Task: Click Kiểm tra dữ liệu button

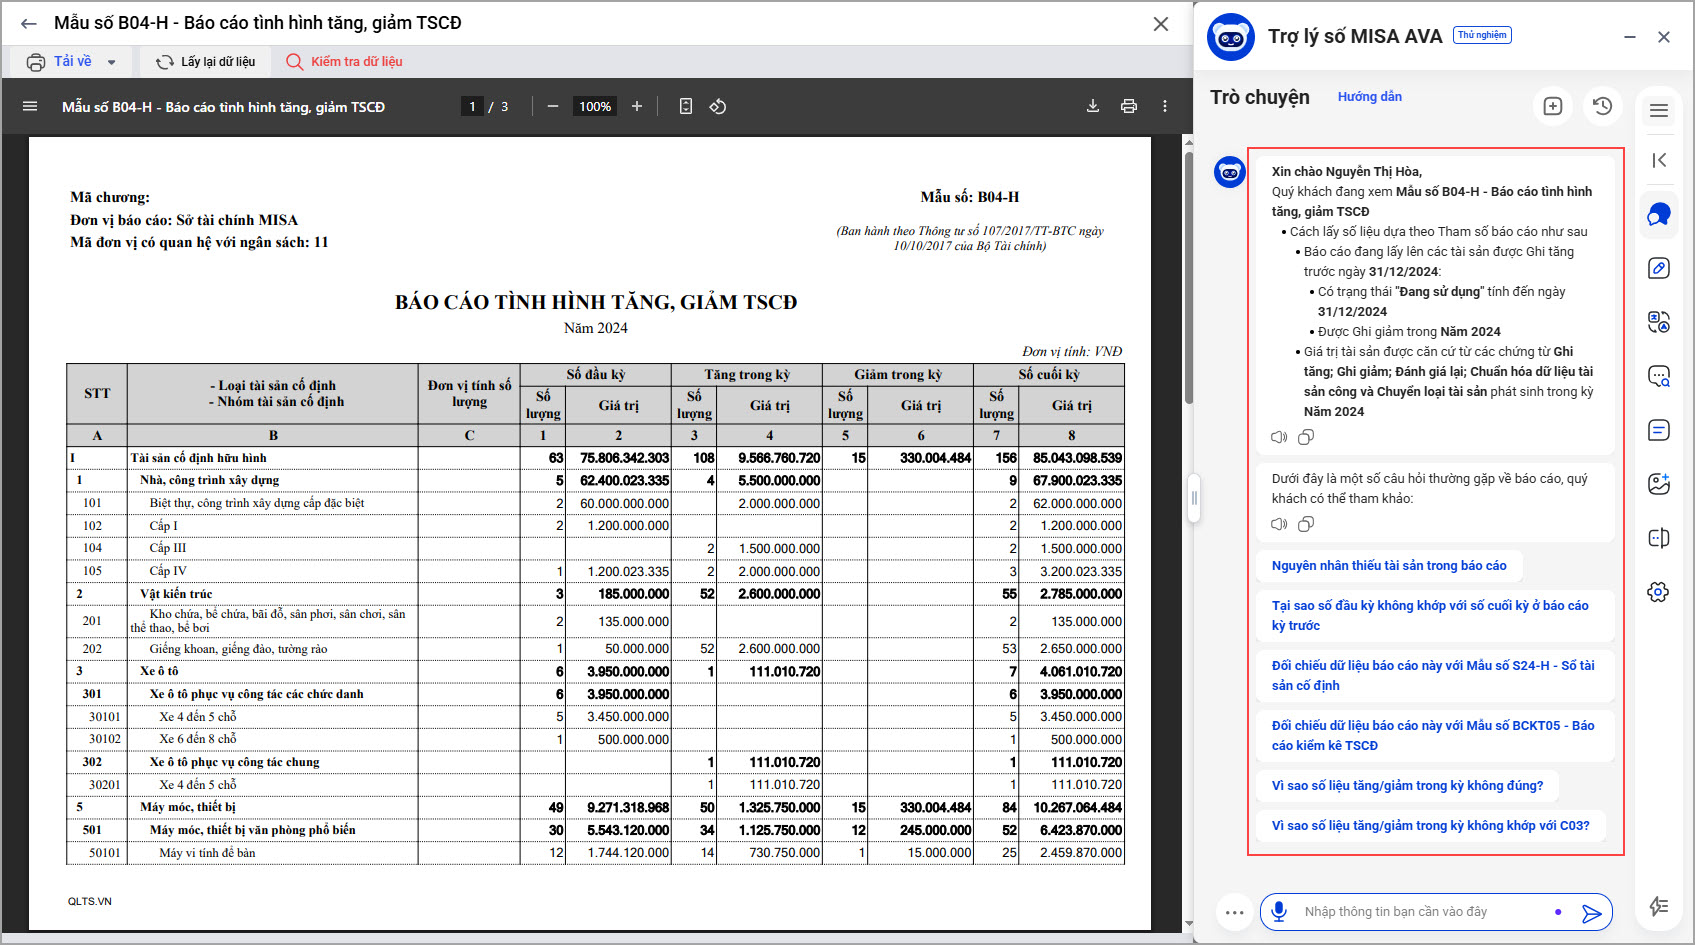Action: 344,62
